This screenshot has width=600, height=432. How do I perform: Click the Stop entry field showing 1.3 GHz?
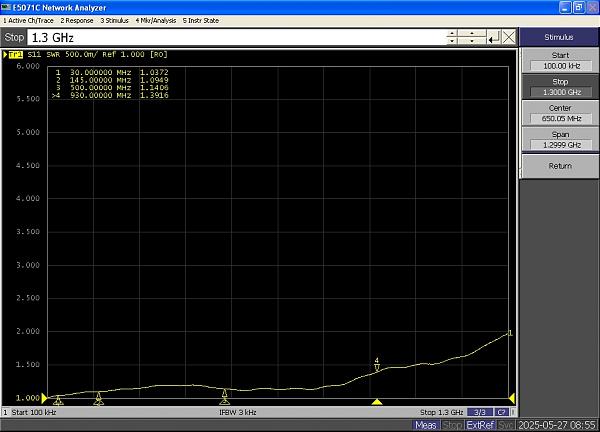coord(236,37)
